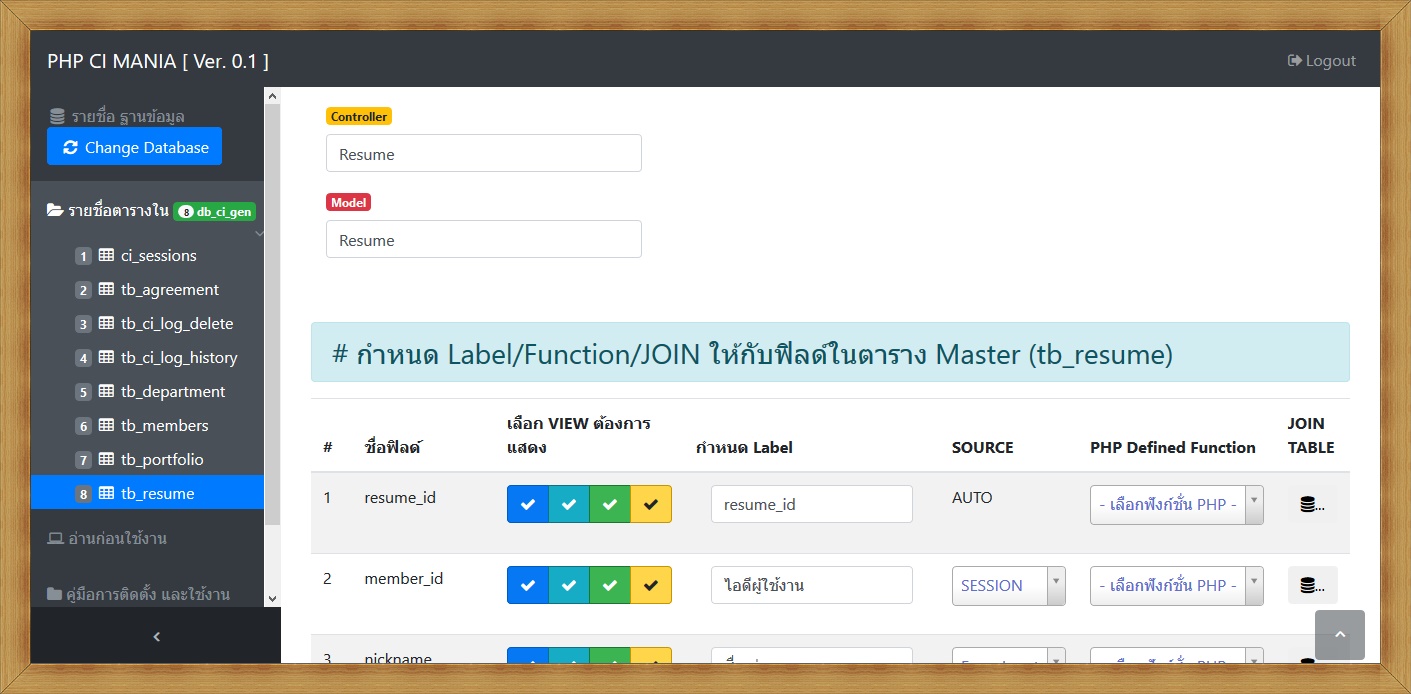Click the laptop icon beside อ่านก่อนใช้งาน
This screenshot has width=1411, height=694.
point(56,538)
